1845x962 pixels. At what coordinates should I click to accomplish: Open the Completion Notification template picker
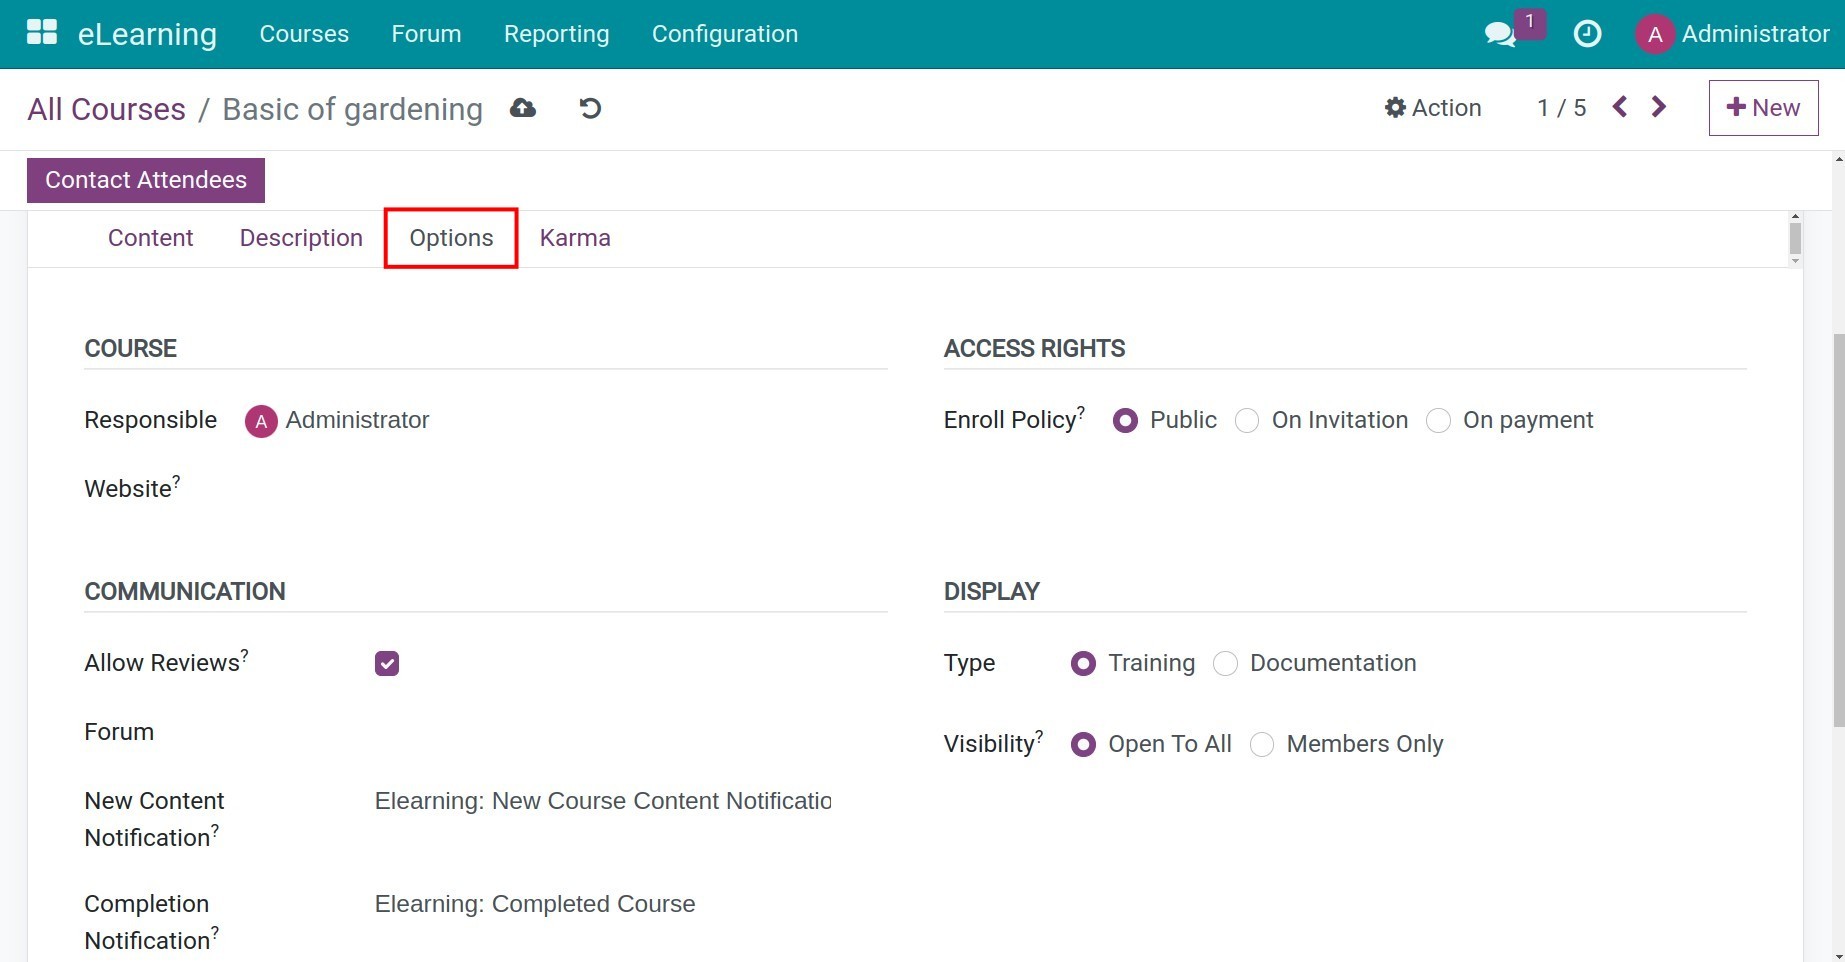pyautogui.click(x=536, y=903)
